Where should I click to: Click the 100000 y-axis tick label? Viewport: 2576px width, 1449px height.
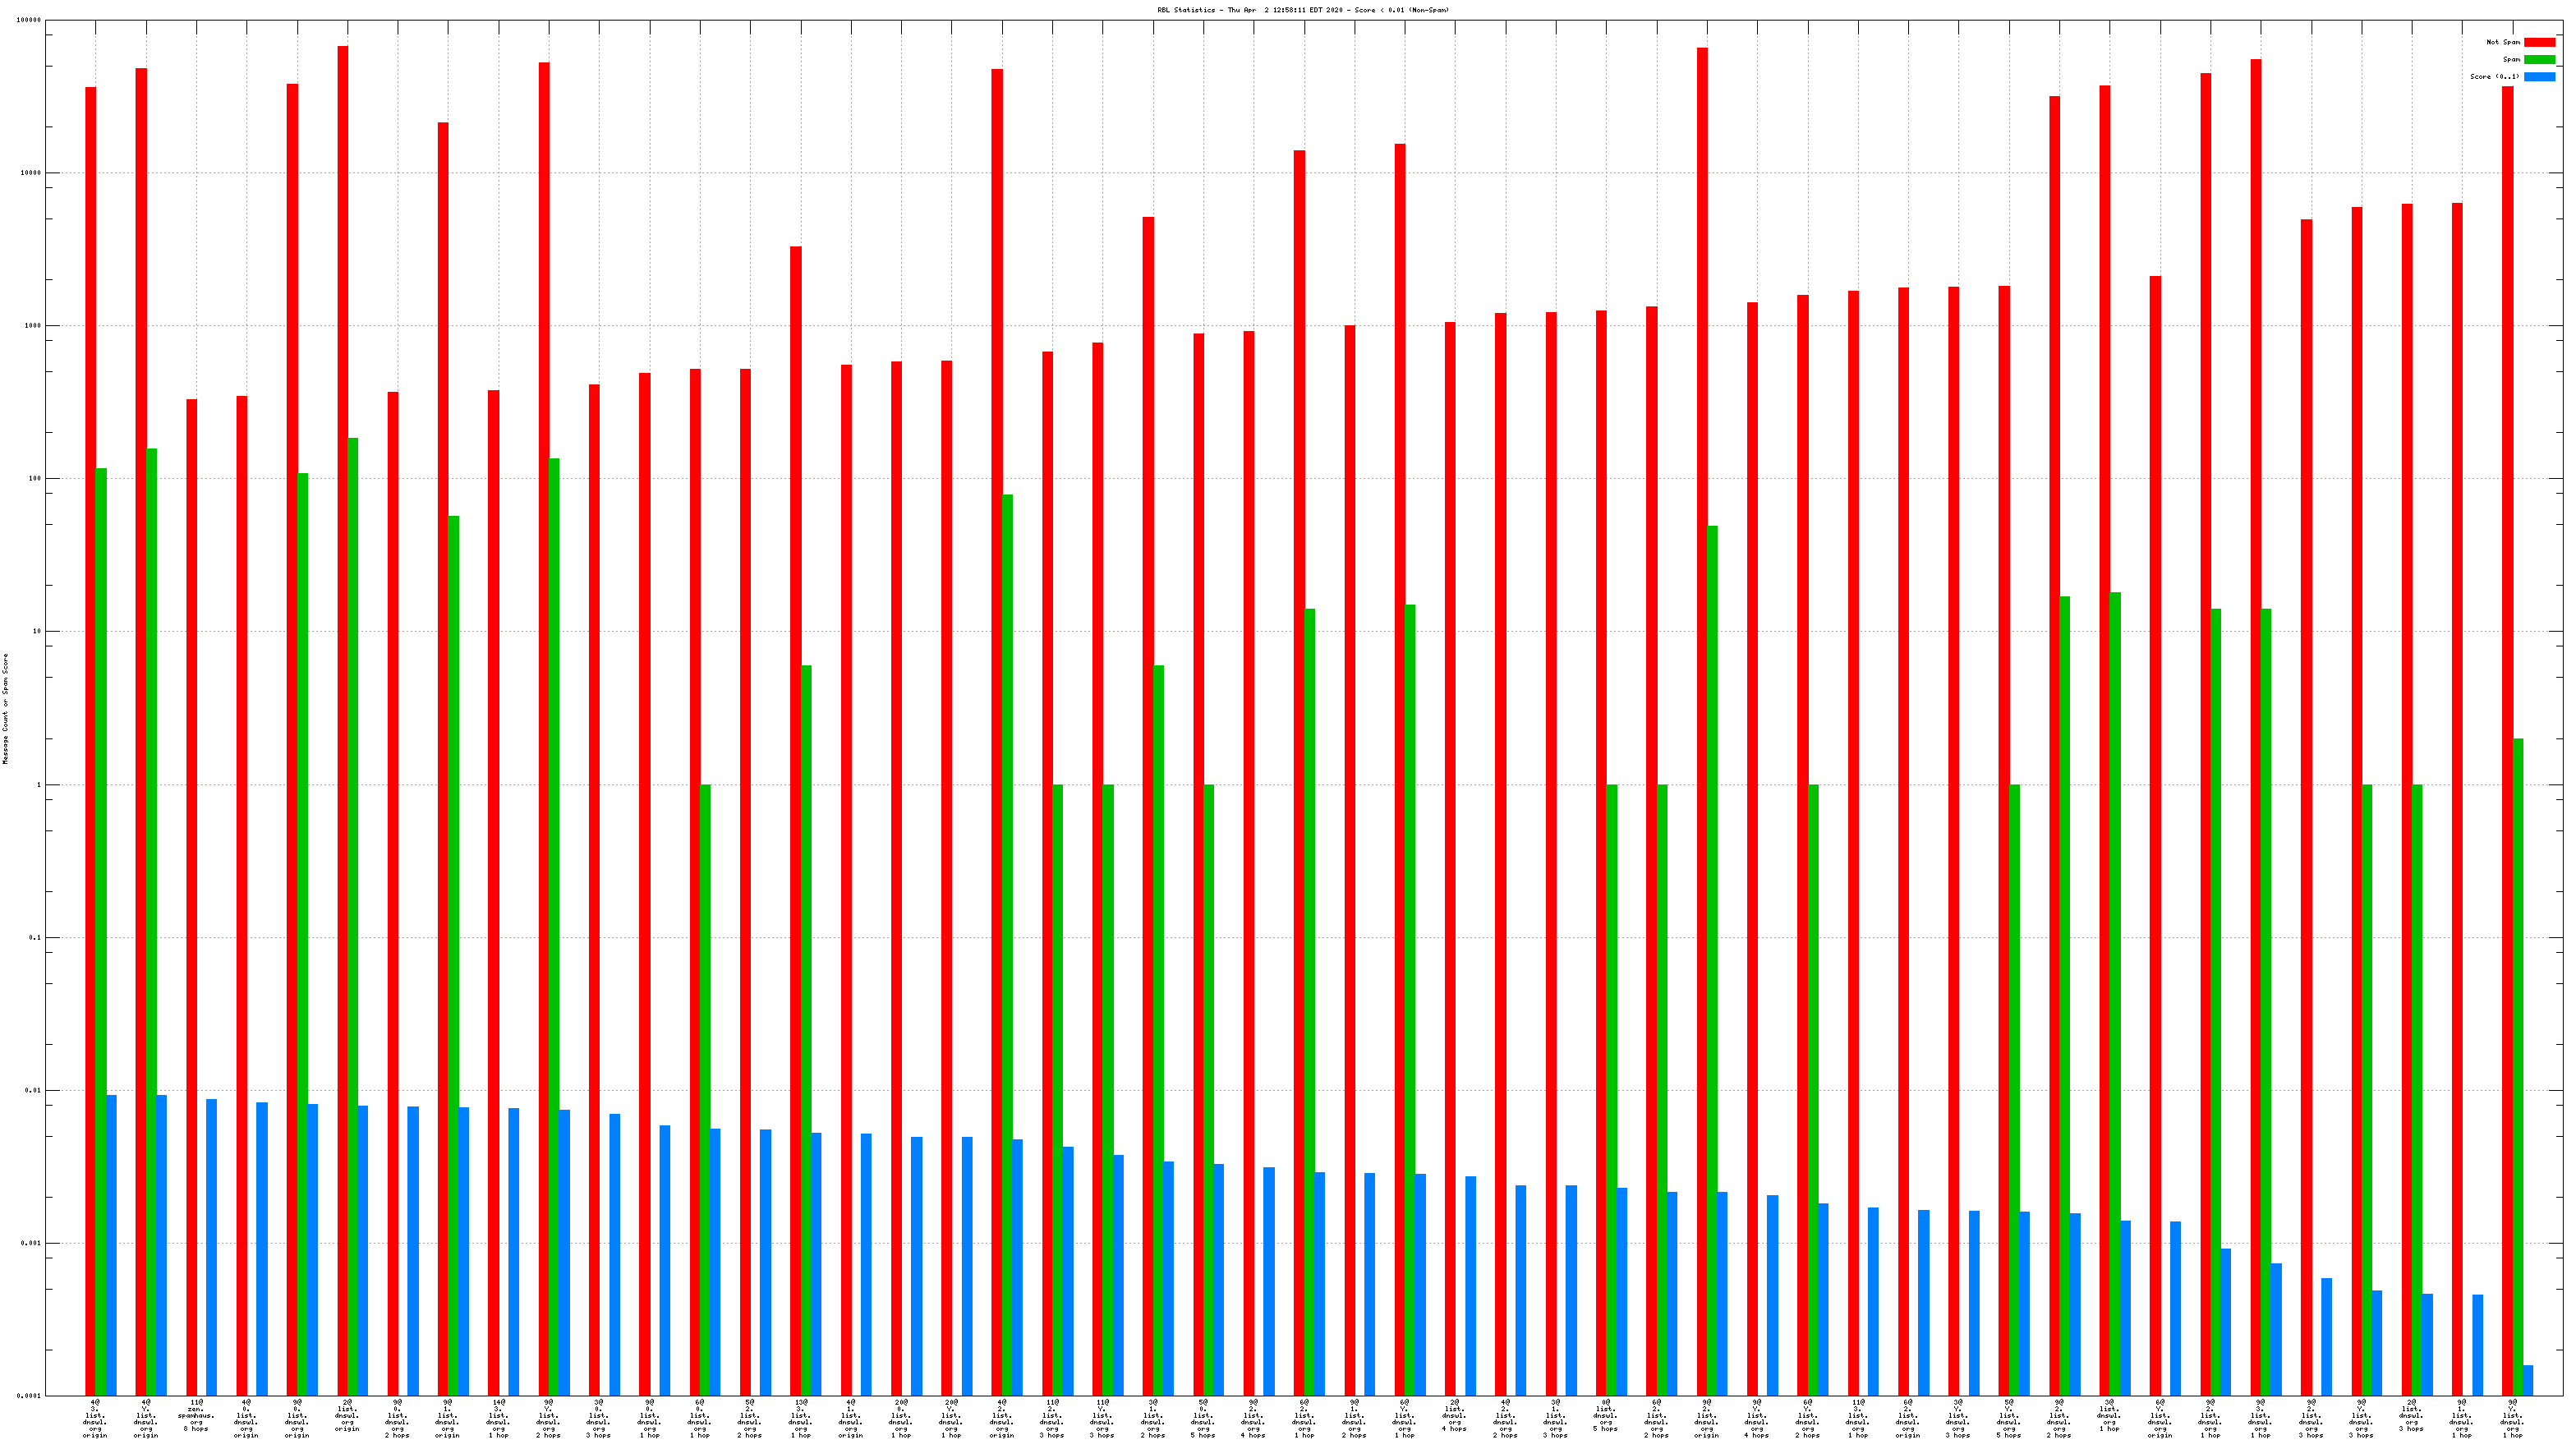click(29, 20)
